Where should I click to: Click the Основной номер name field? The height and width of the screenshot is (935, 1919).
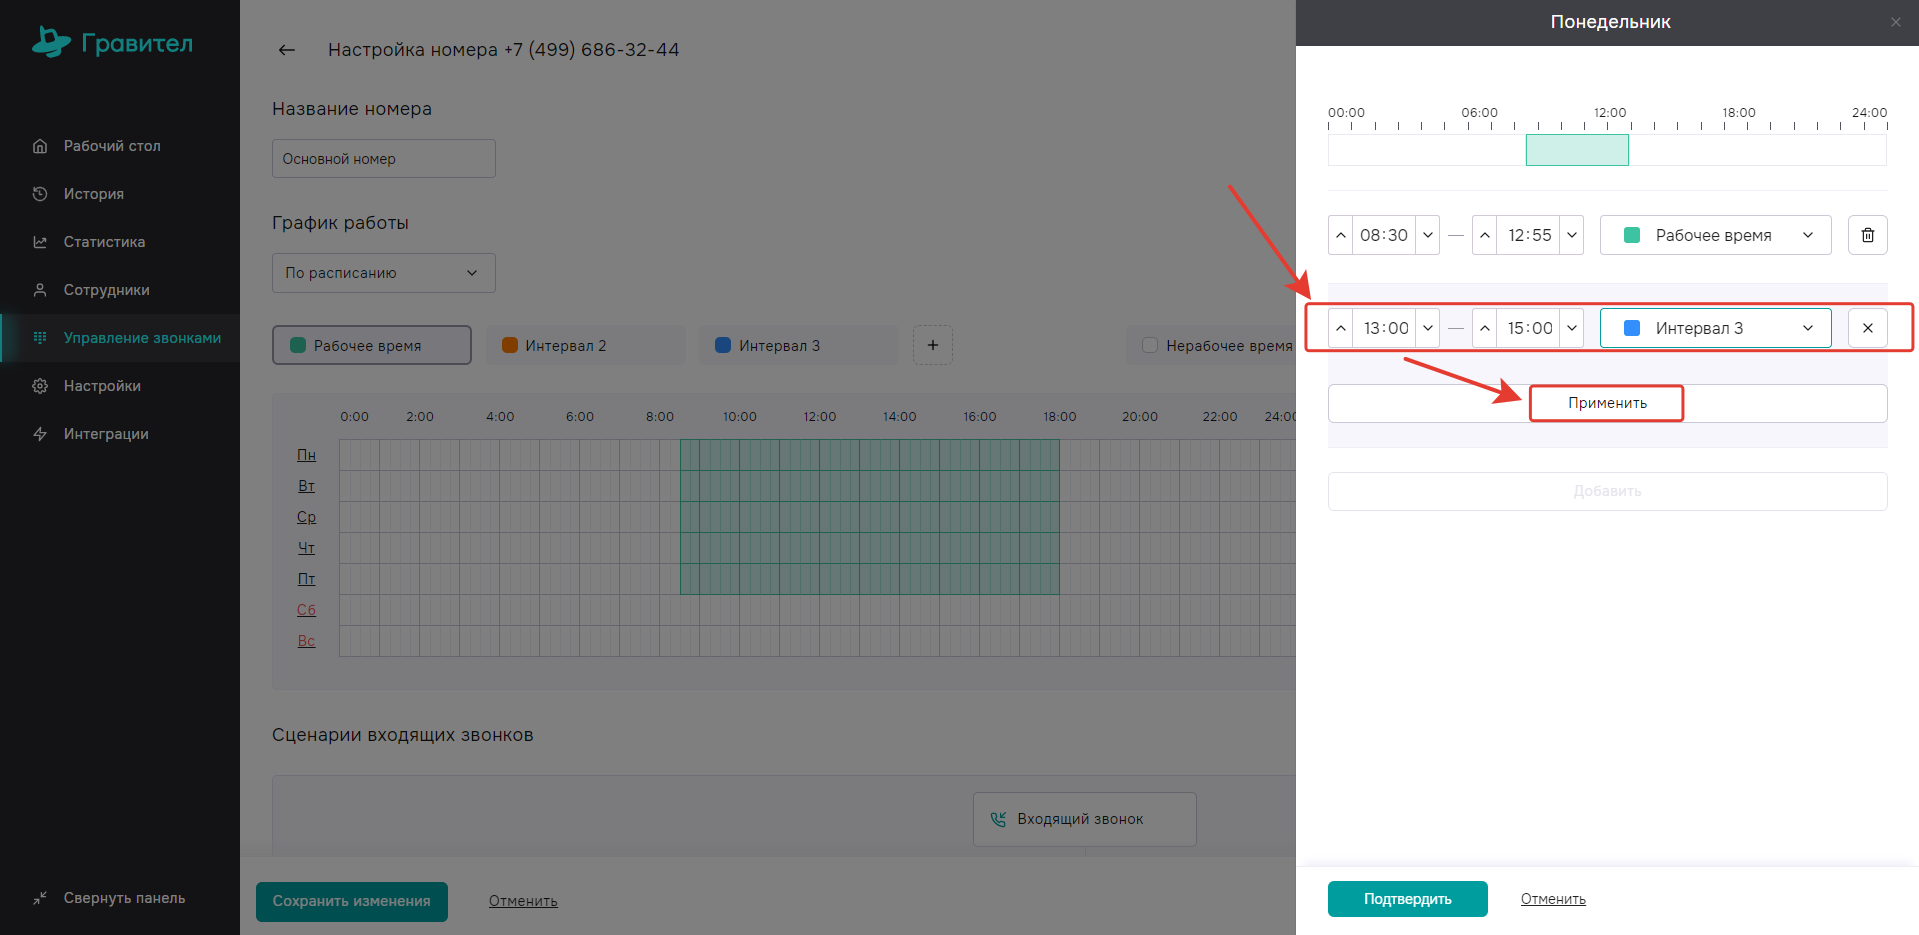383,159
